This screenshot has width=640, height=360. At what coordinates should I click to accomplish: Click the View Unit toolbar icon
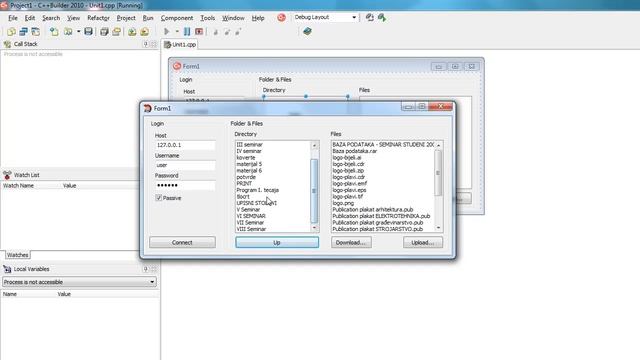23,31
